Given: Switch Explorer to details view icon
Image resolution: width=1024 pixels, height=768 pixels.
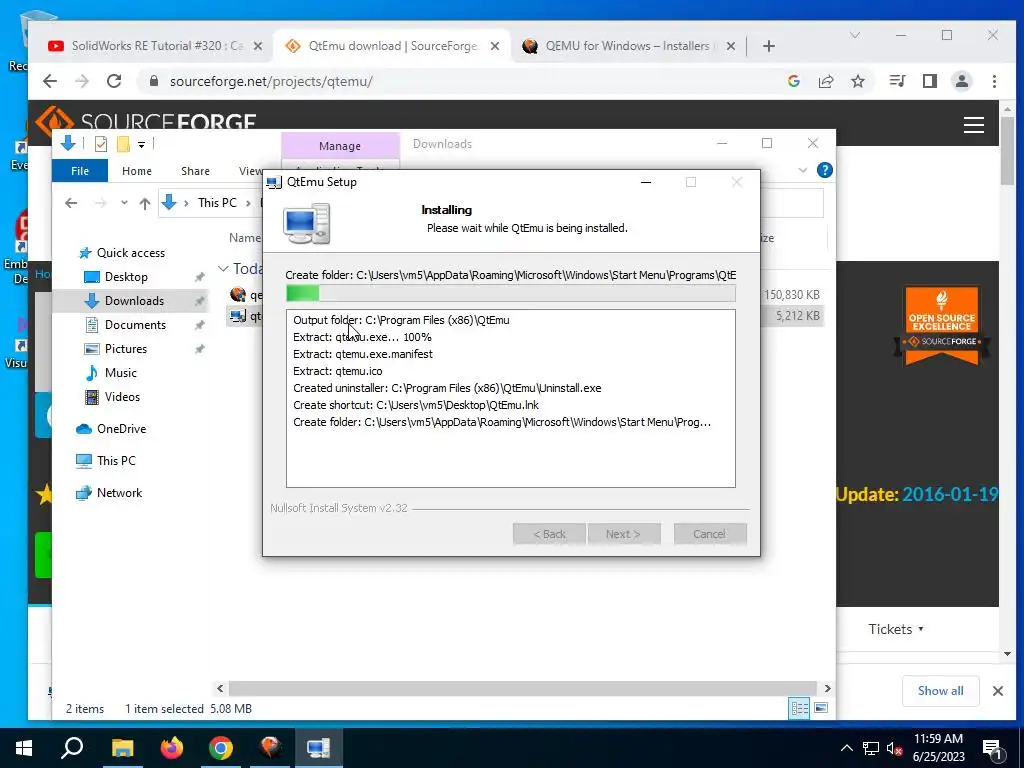Looking at the screenshot, I should point(799,708).
